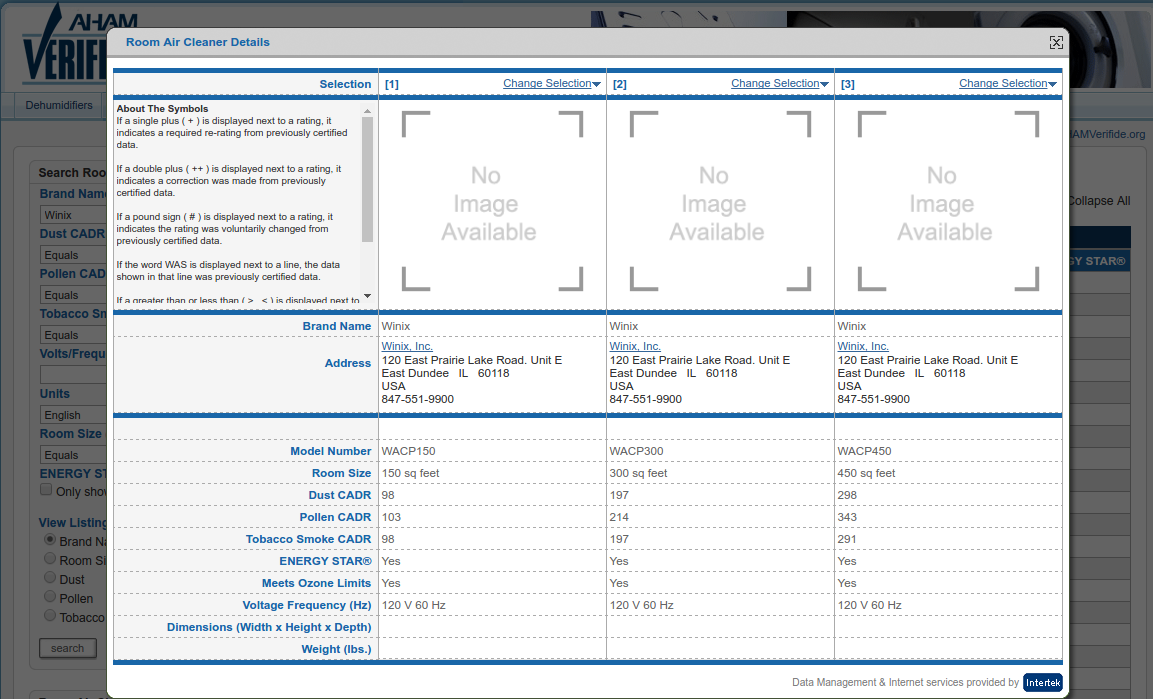
Task: Click the Meets Ozone Limits row label
Action: point(316,584)
